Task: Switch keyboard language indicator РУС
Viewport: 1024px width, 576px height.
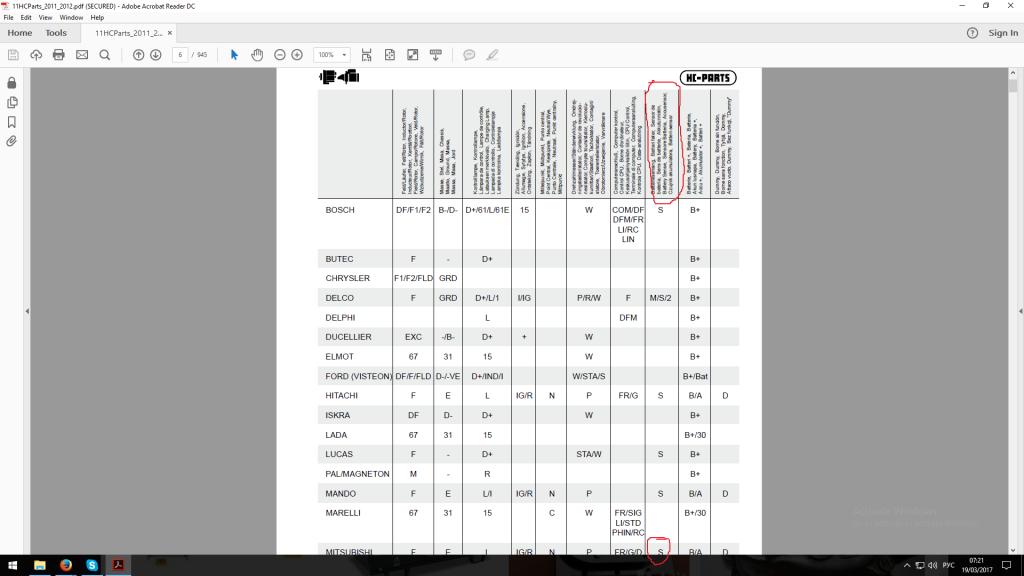Action: click(949, 566)
